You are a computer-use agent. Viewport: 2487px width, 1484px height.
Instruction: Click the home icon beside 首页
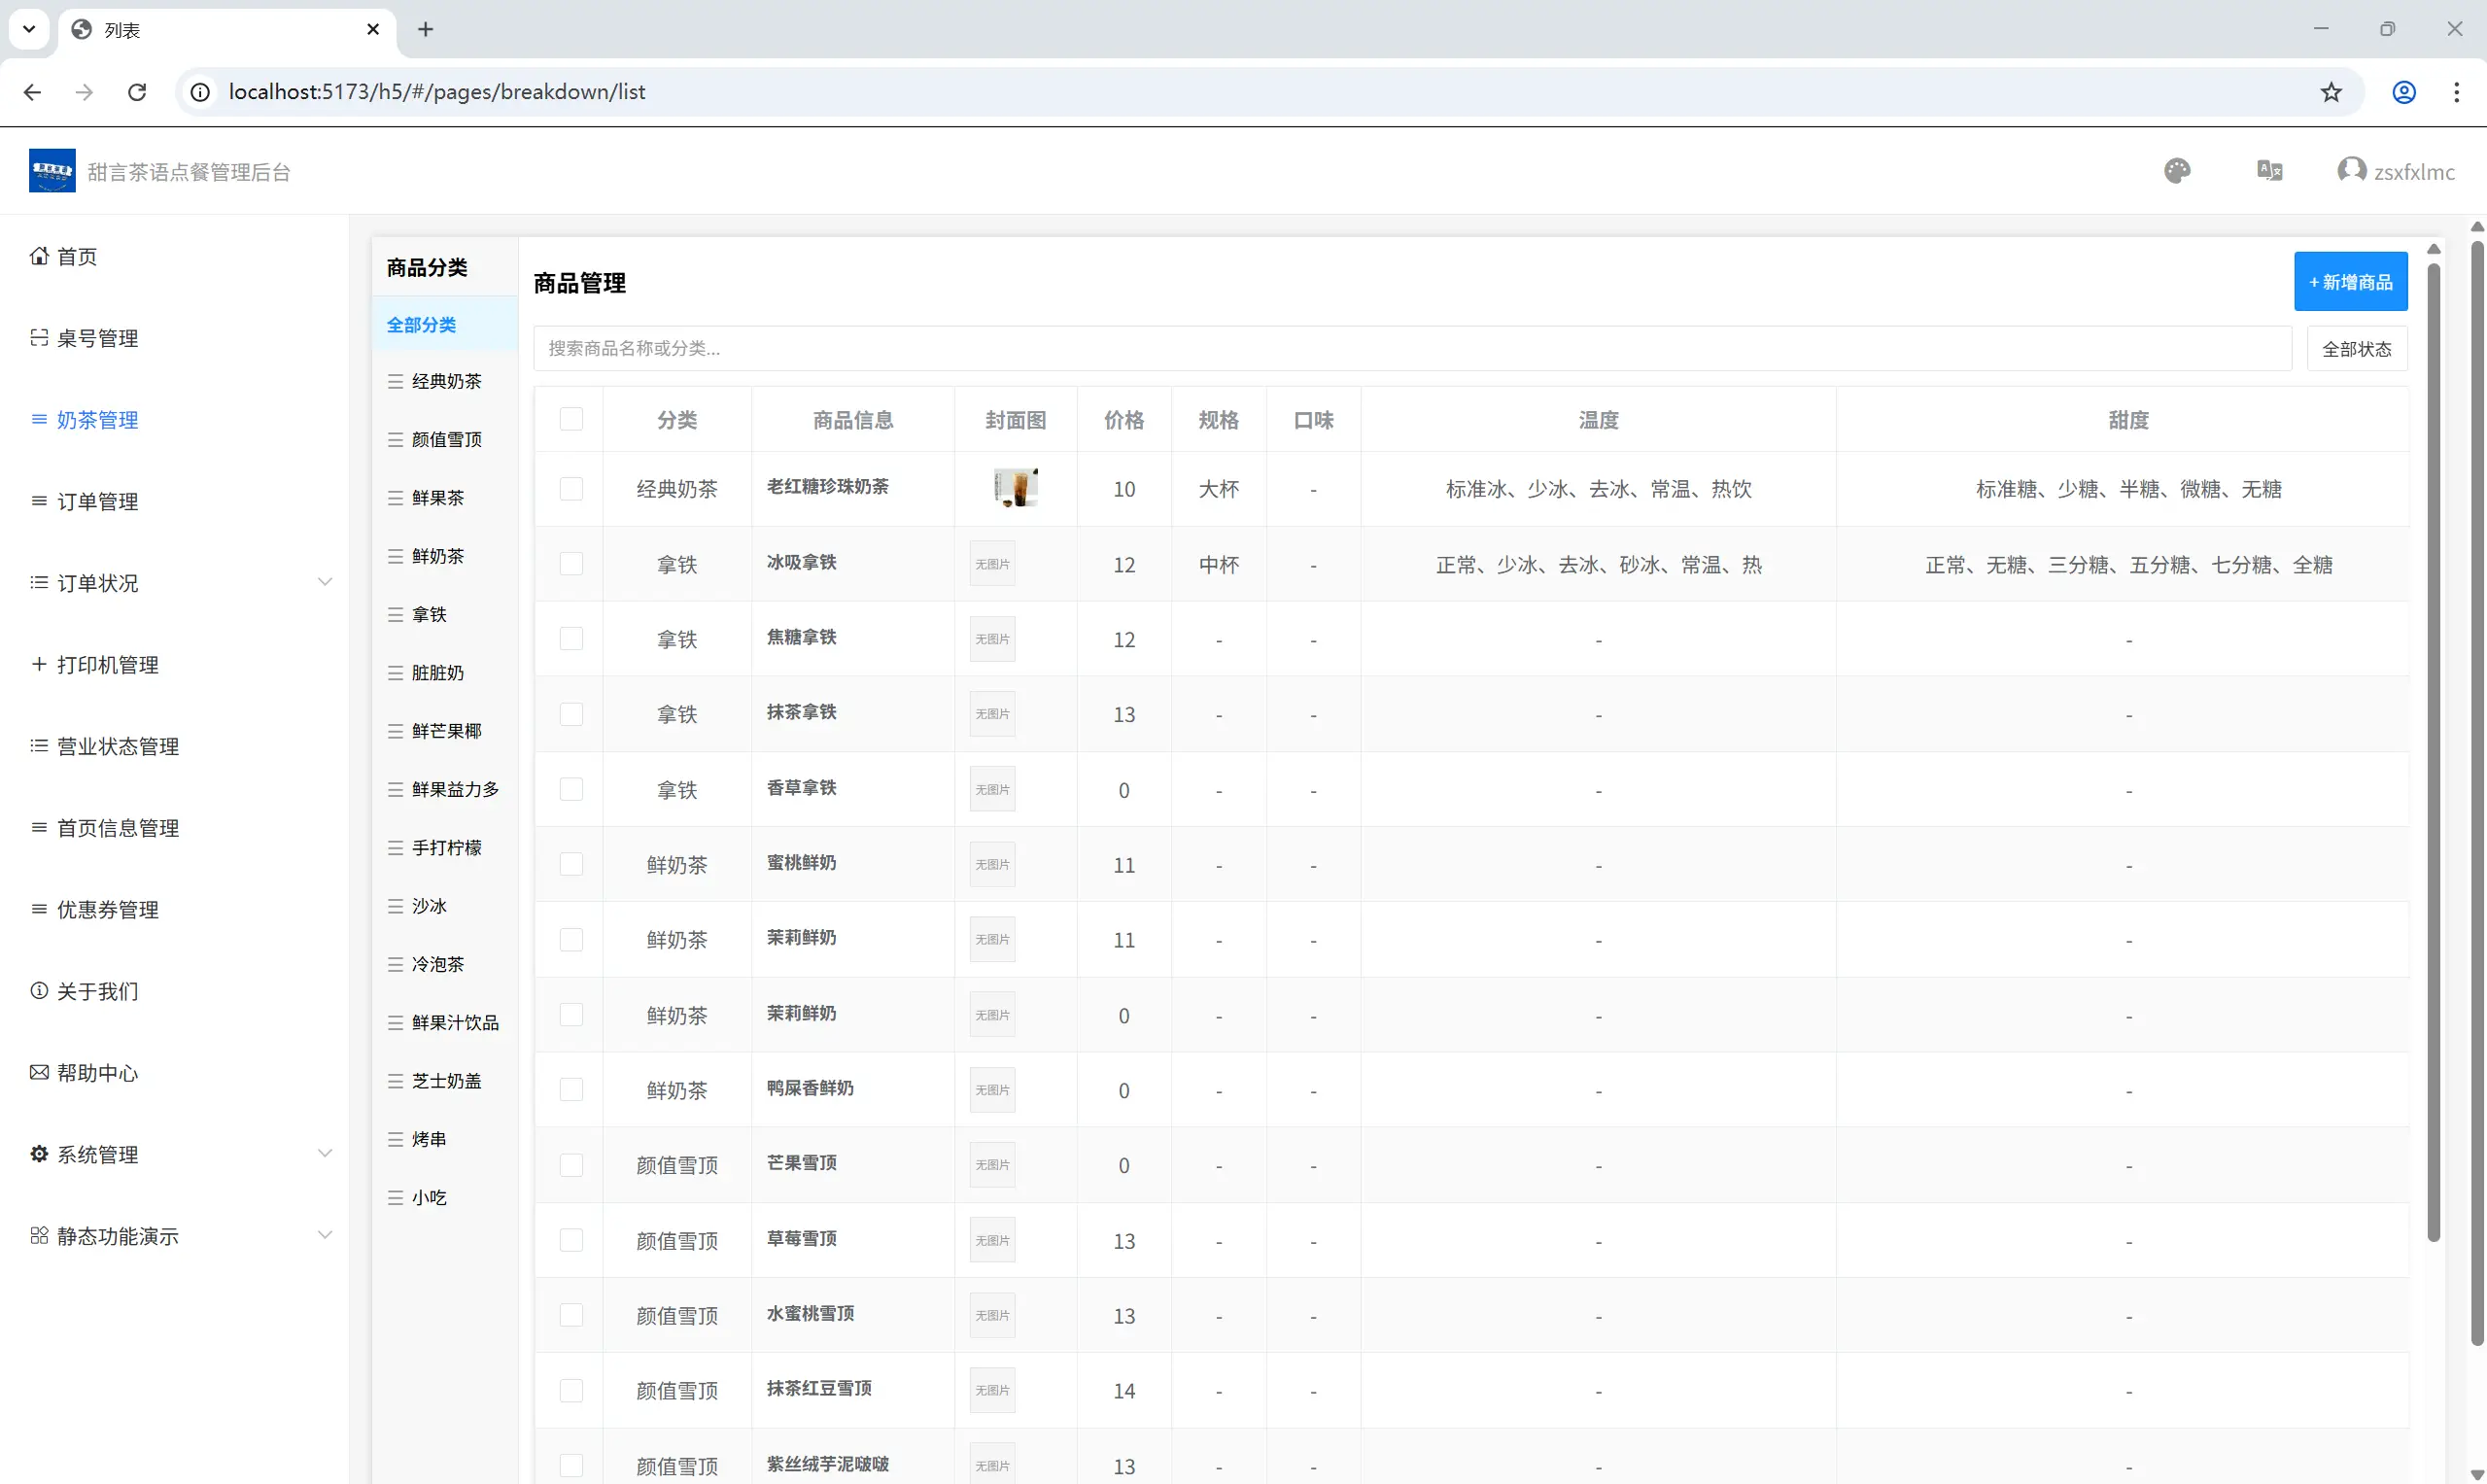pos(39,256)
